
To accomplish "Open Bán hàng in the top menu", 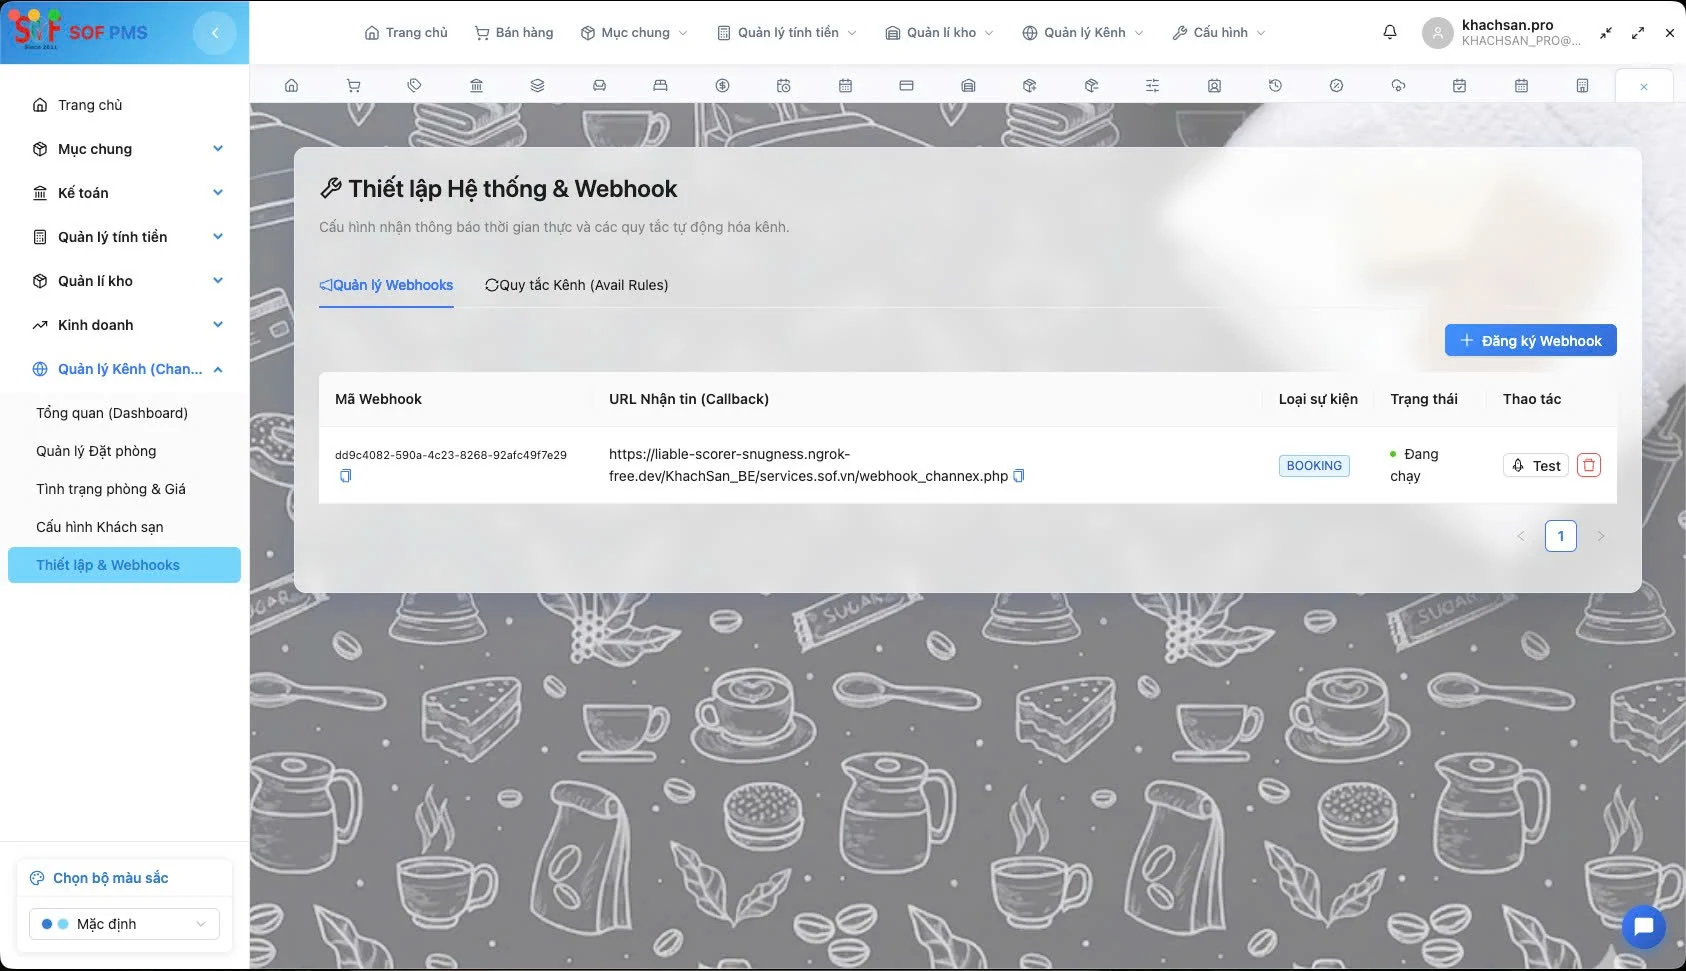I will pyautogui.click(x=514, y=33).
